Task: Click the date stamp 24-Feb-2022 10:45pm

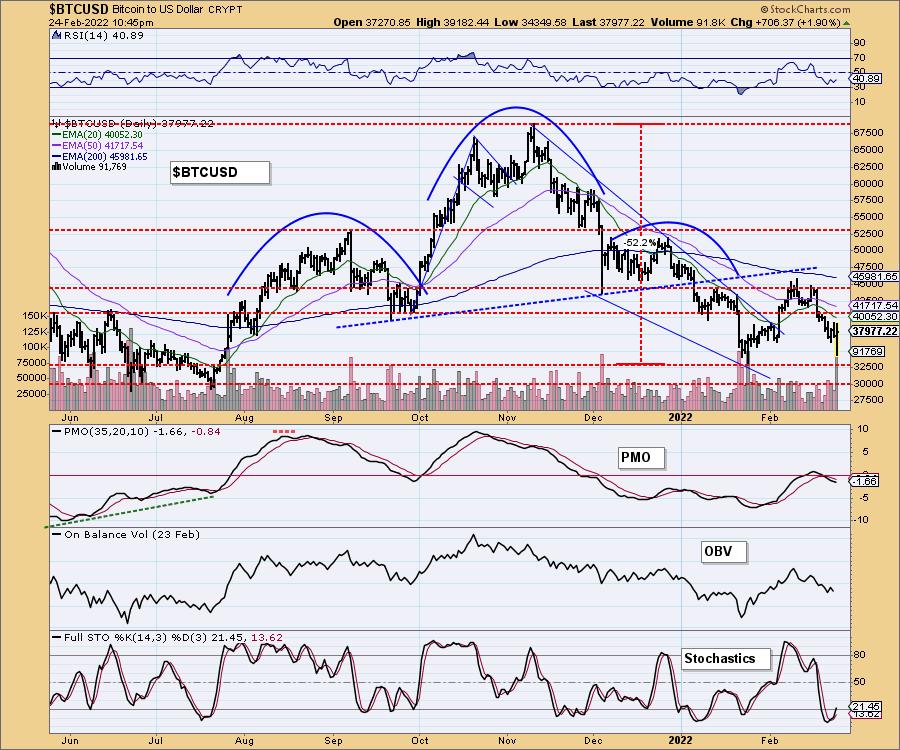Action: 101,23
